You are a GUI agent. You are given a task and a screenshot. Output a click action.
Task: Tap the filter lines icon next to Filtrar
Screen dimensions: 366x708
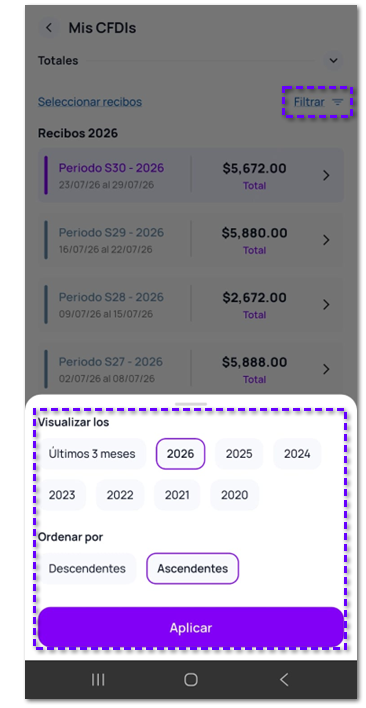point(338,102)
